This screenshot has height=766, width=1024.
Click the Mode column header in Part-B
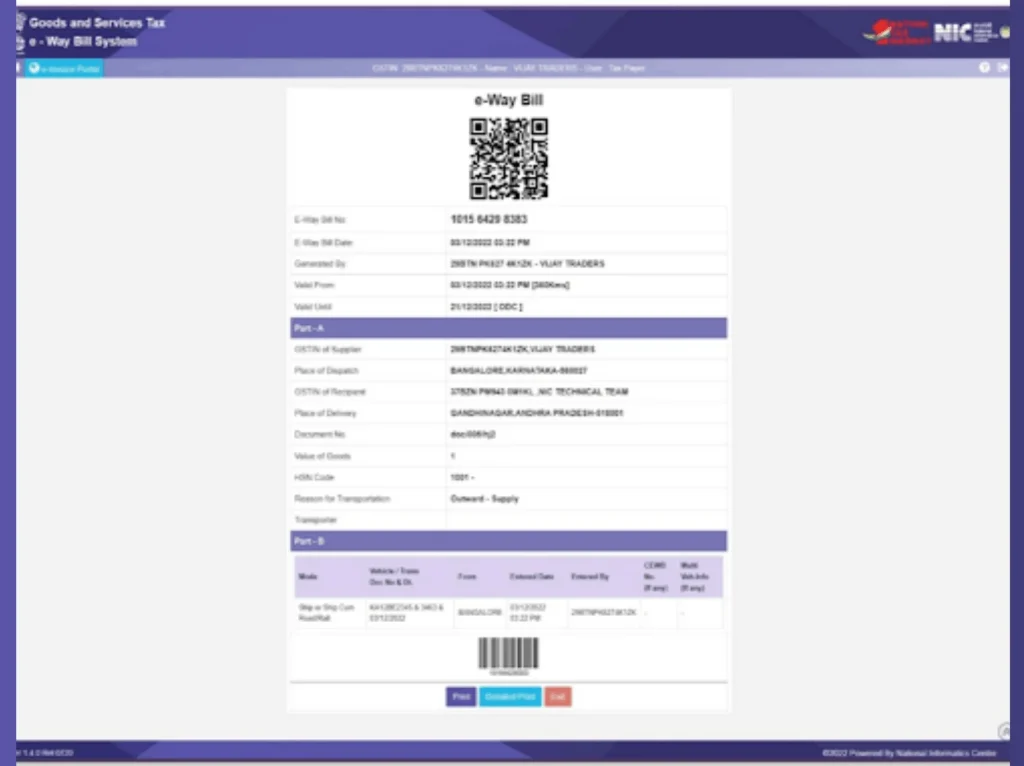[308, 577]
